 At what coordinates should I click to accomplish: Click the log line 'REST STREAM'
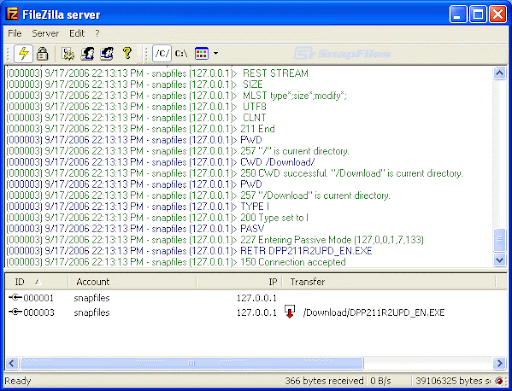pos(157,73)
